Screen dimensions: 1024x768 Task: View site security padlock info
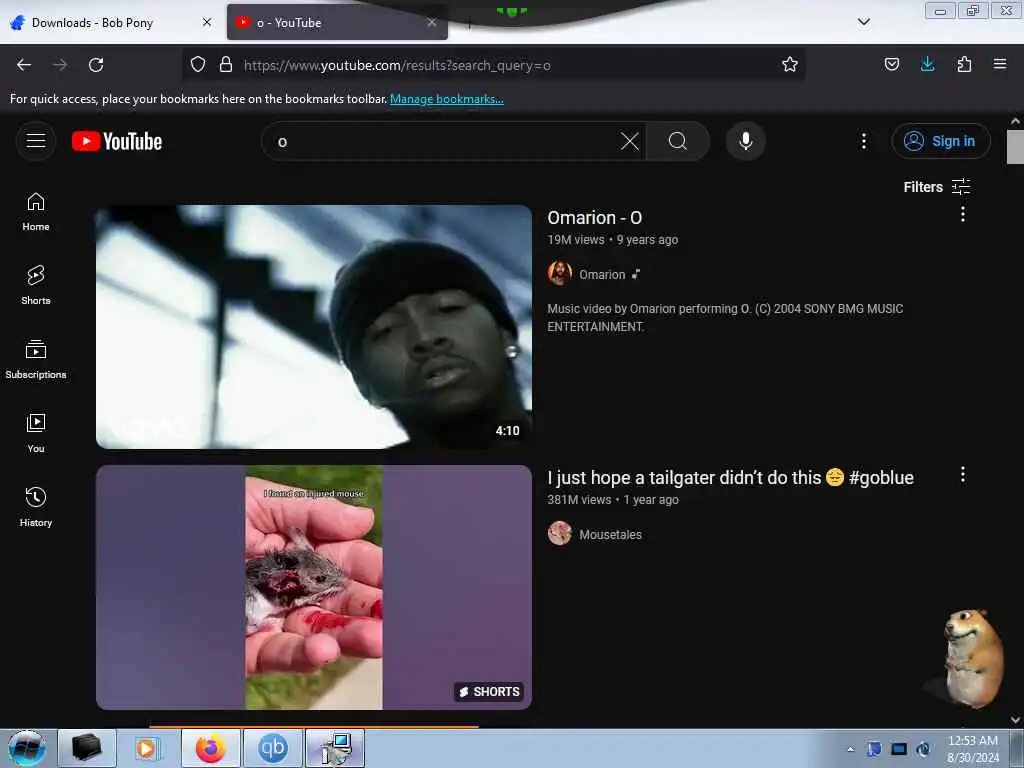coord(226,65)
